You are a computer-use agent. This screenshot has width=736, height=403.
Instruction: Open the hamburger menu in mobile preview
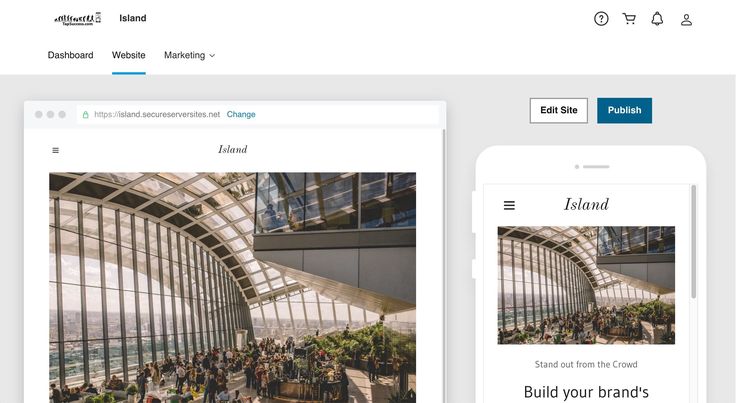pyautogui.click(x=509, y=205)
